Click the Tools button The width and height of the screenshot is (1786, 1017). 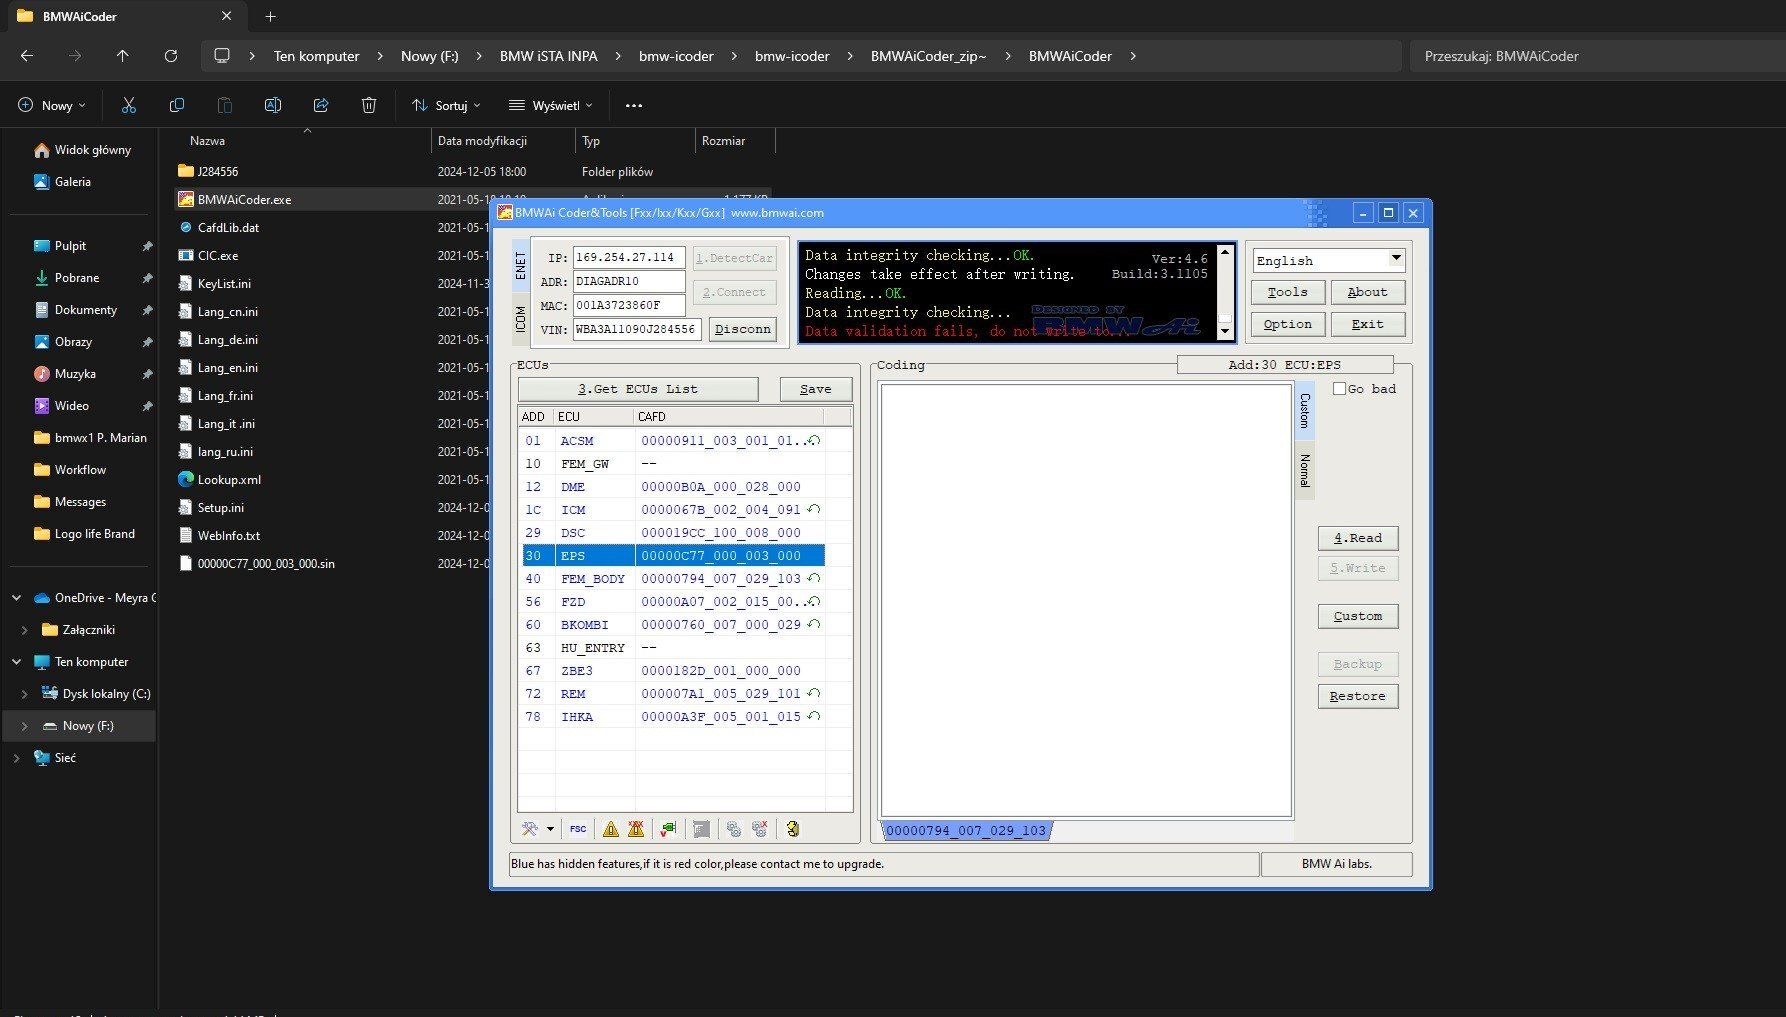pos(1288,292)
